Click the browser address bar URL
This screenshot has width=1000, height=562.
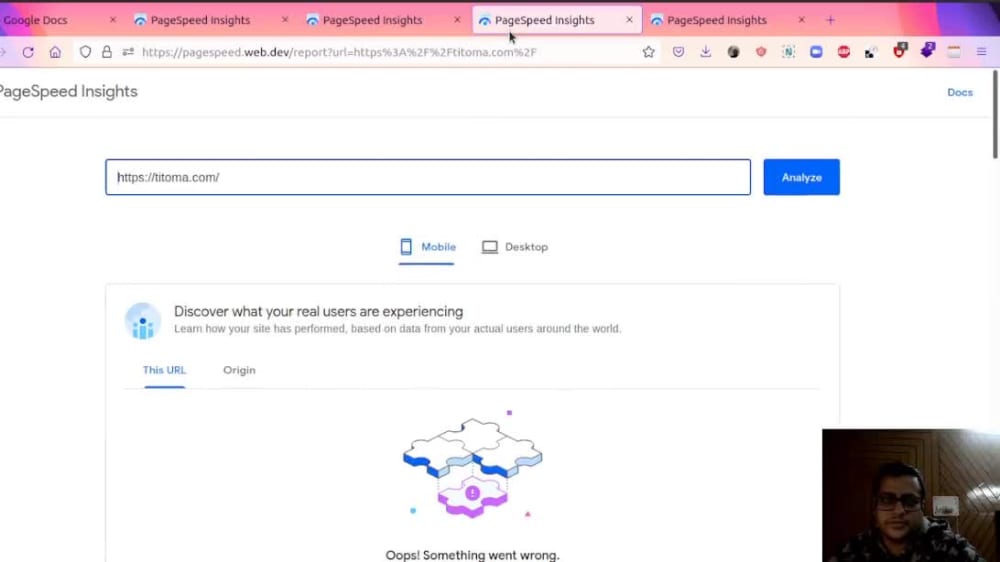pyautogui.click(x=339, y=52)
